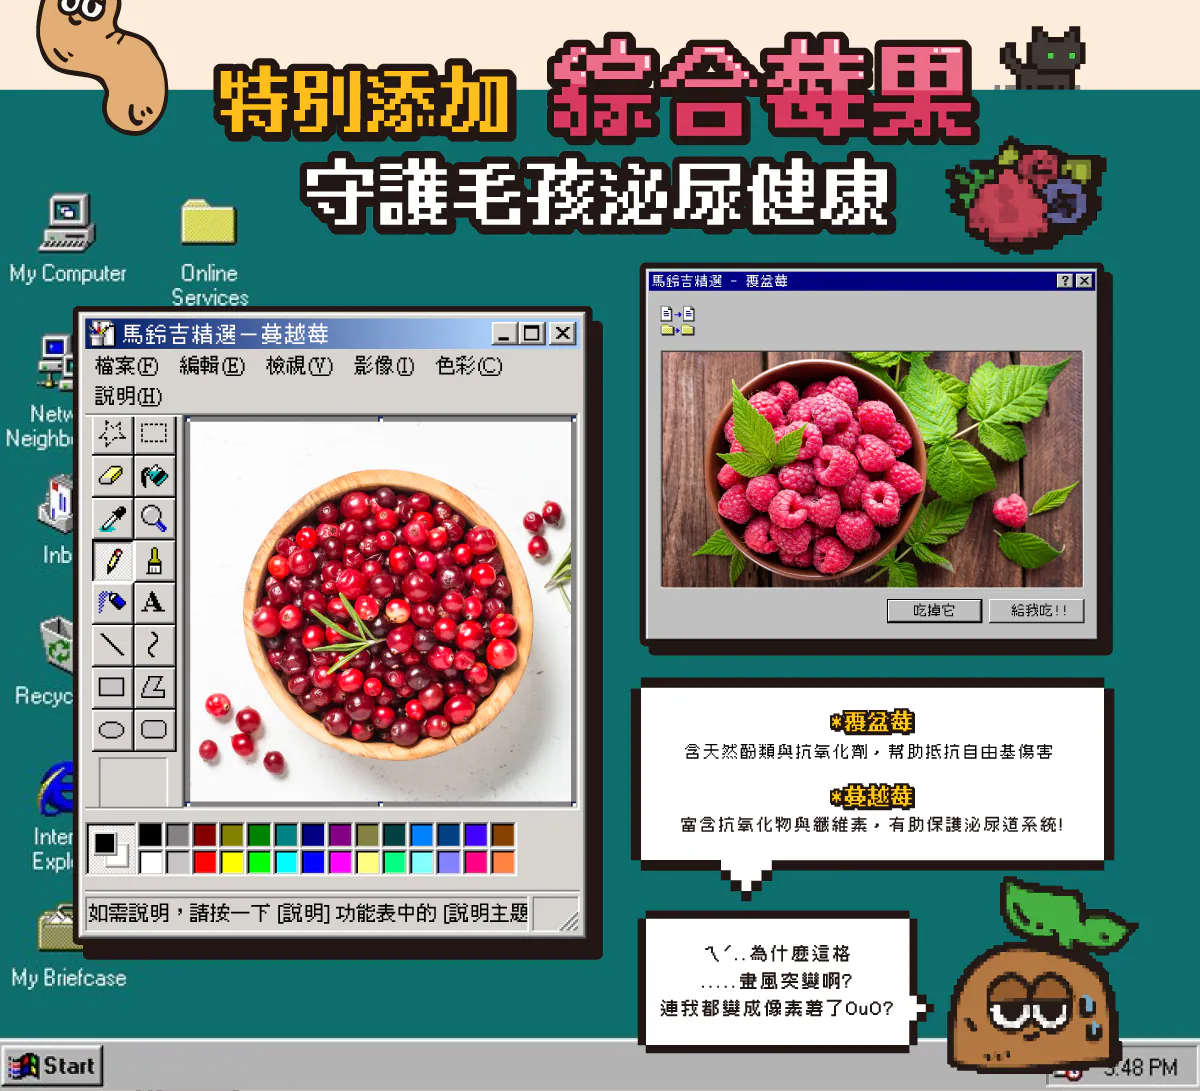Select the Pencil tool
Screen dimensions: 1200x1091
click(x=112, y=560)
